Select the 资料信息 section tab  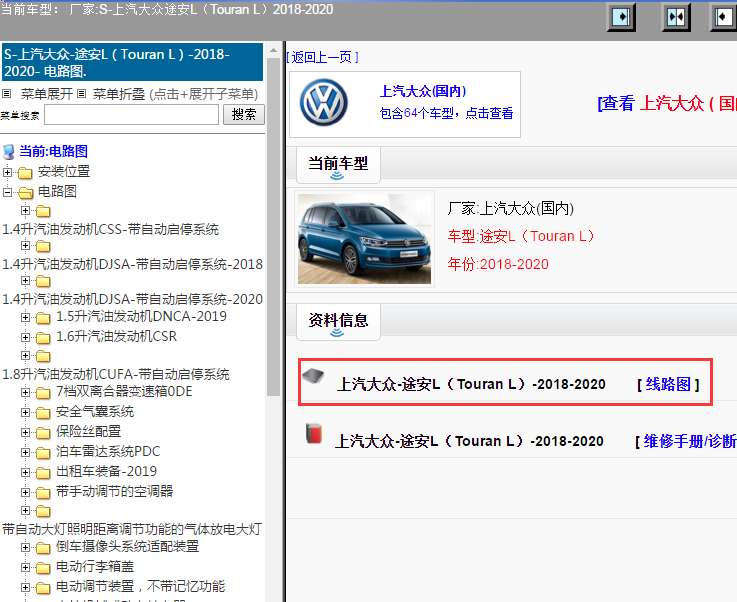pos(338,321)
